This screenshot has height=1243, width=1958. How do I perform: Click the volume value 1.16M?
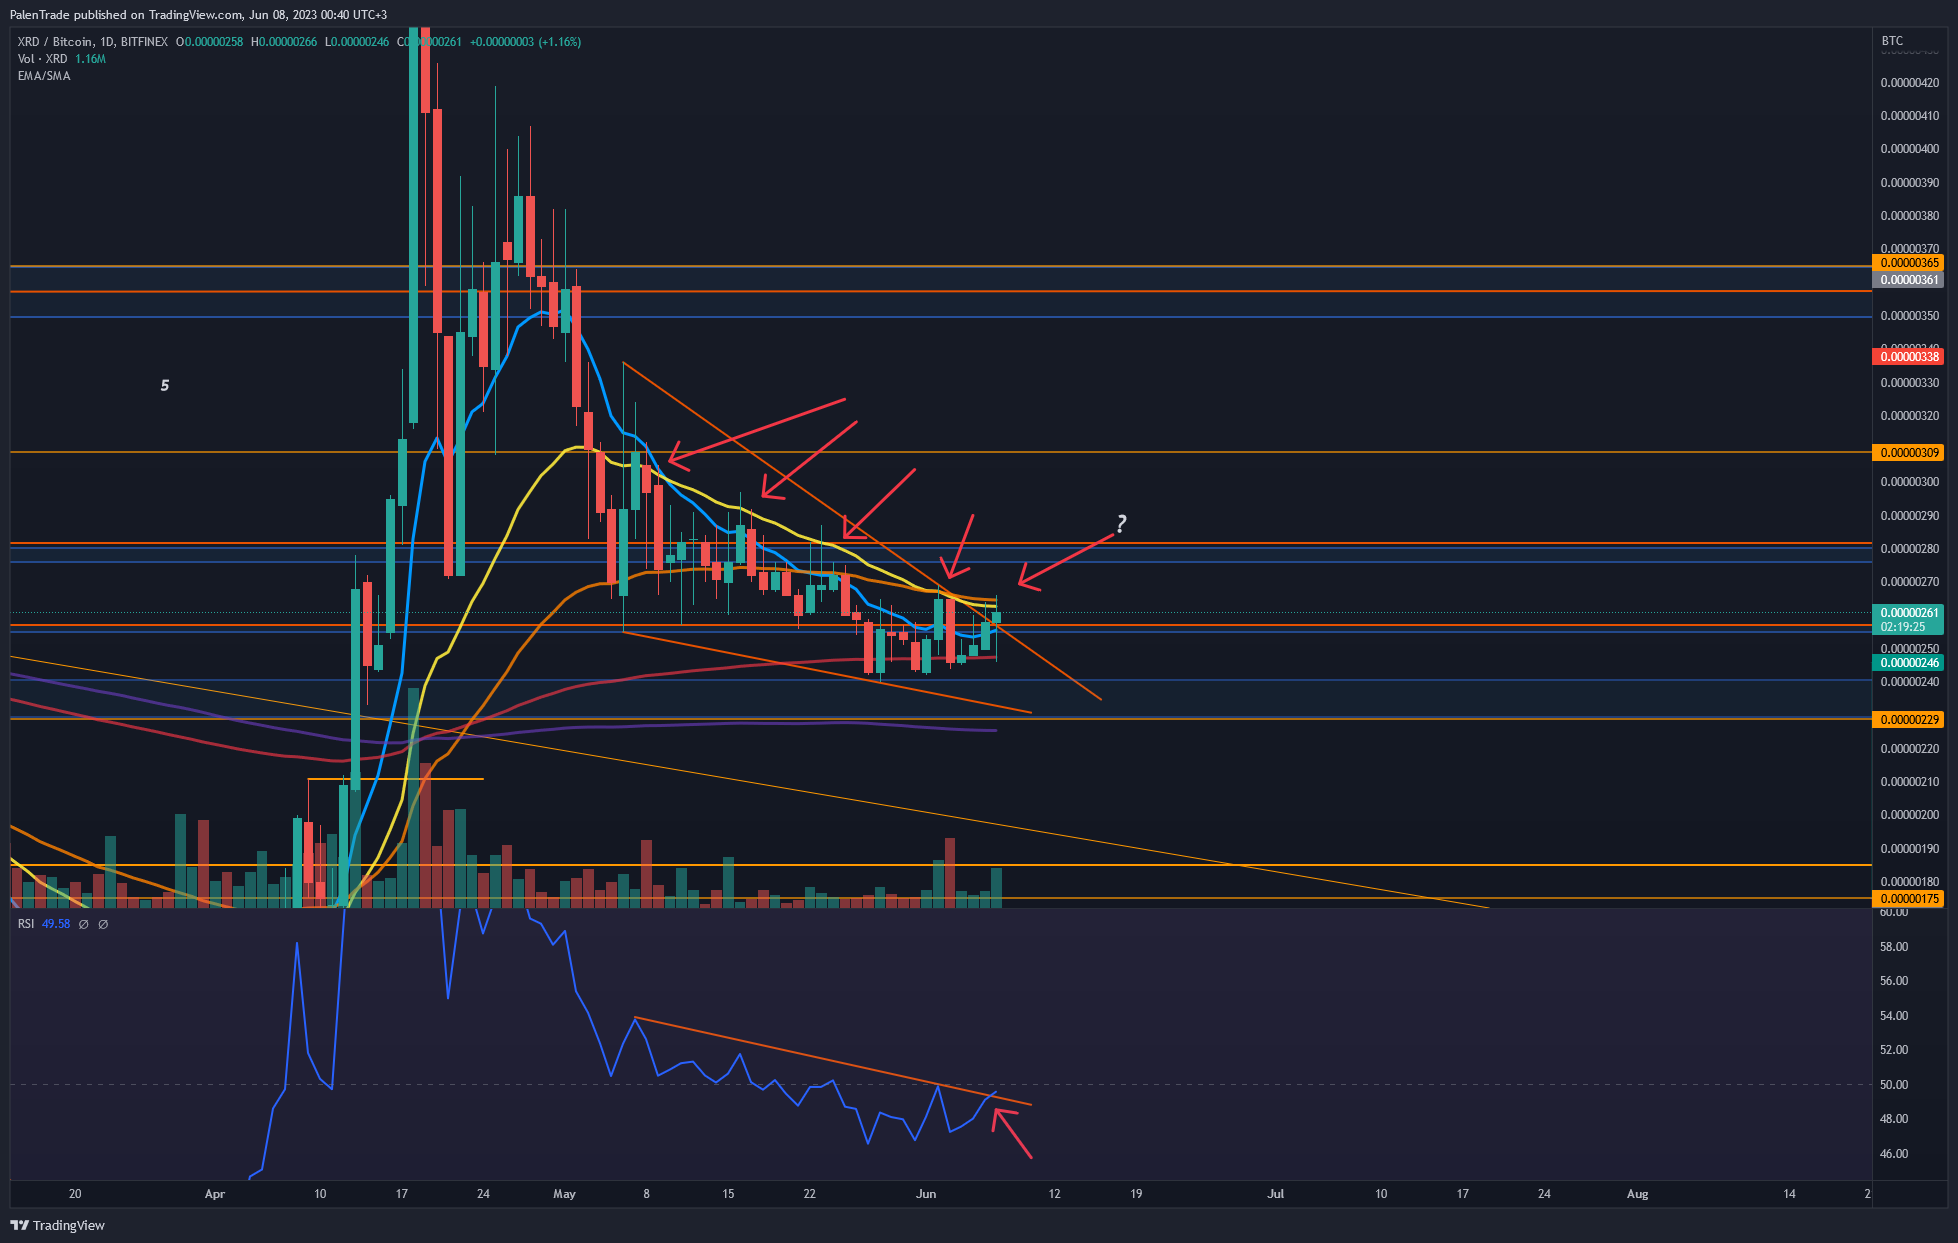(x=91, y=59)
